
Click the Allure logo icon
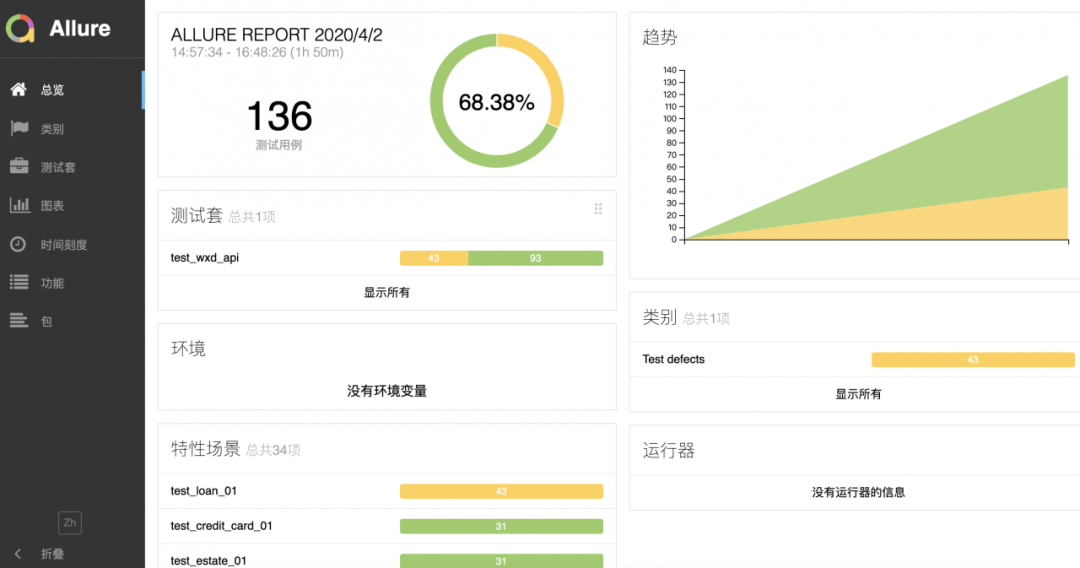pos(20,28)
